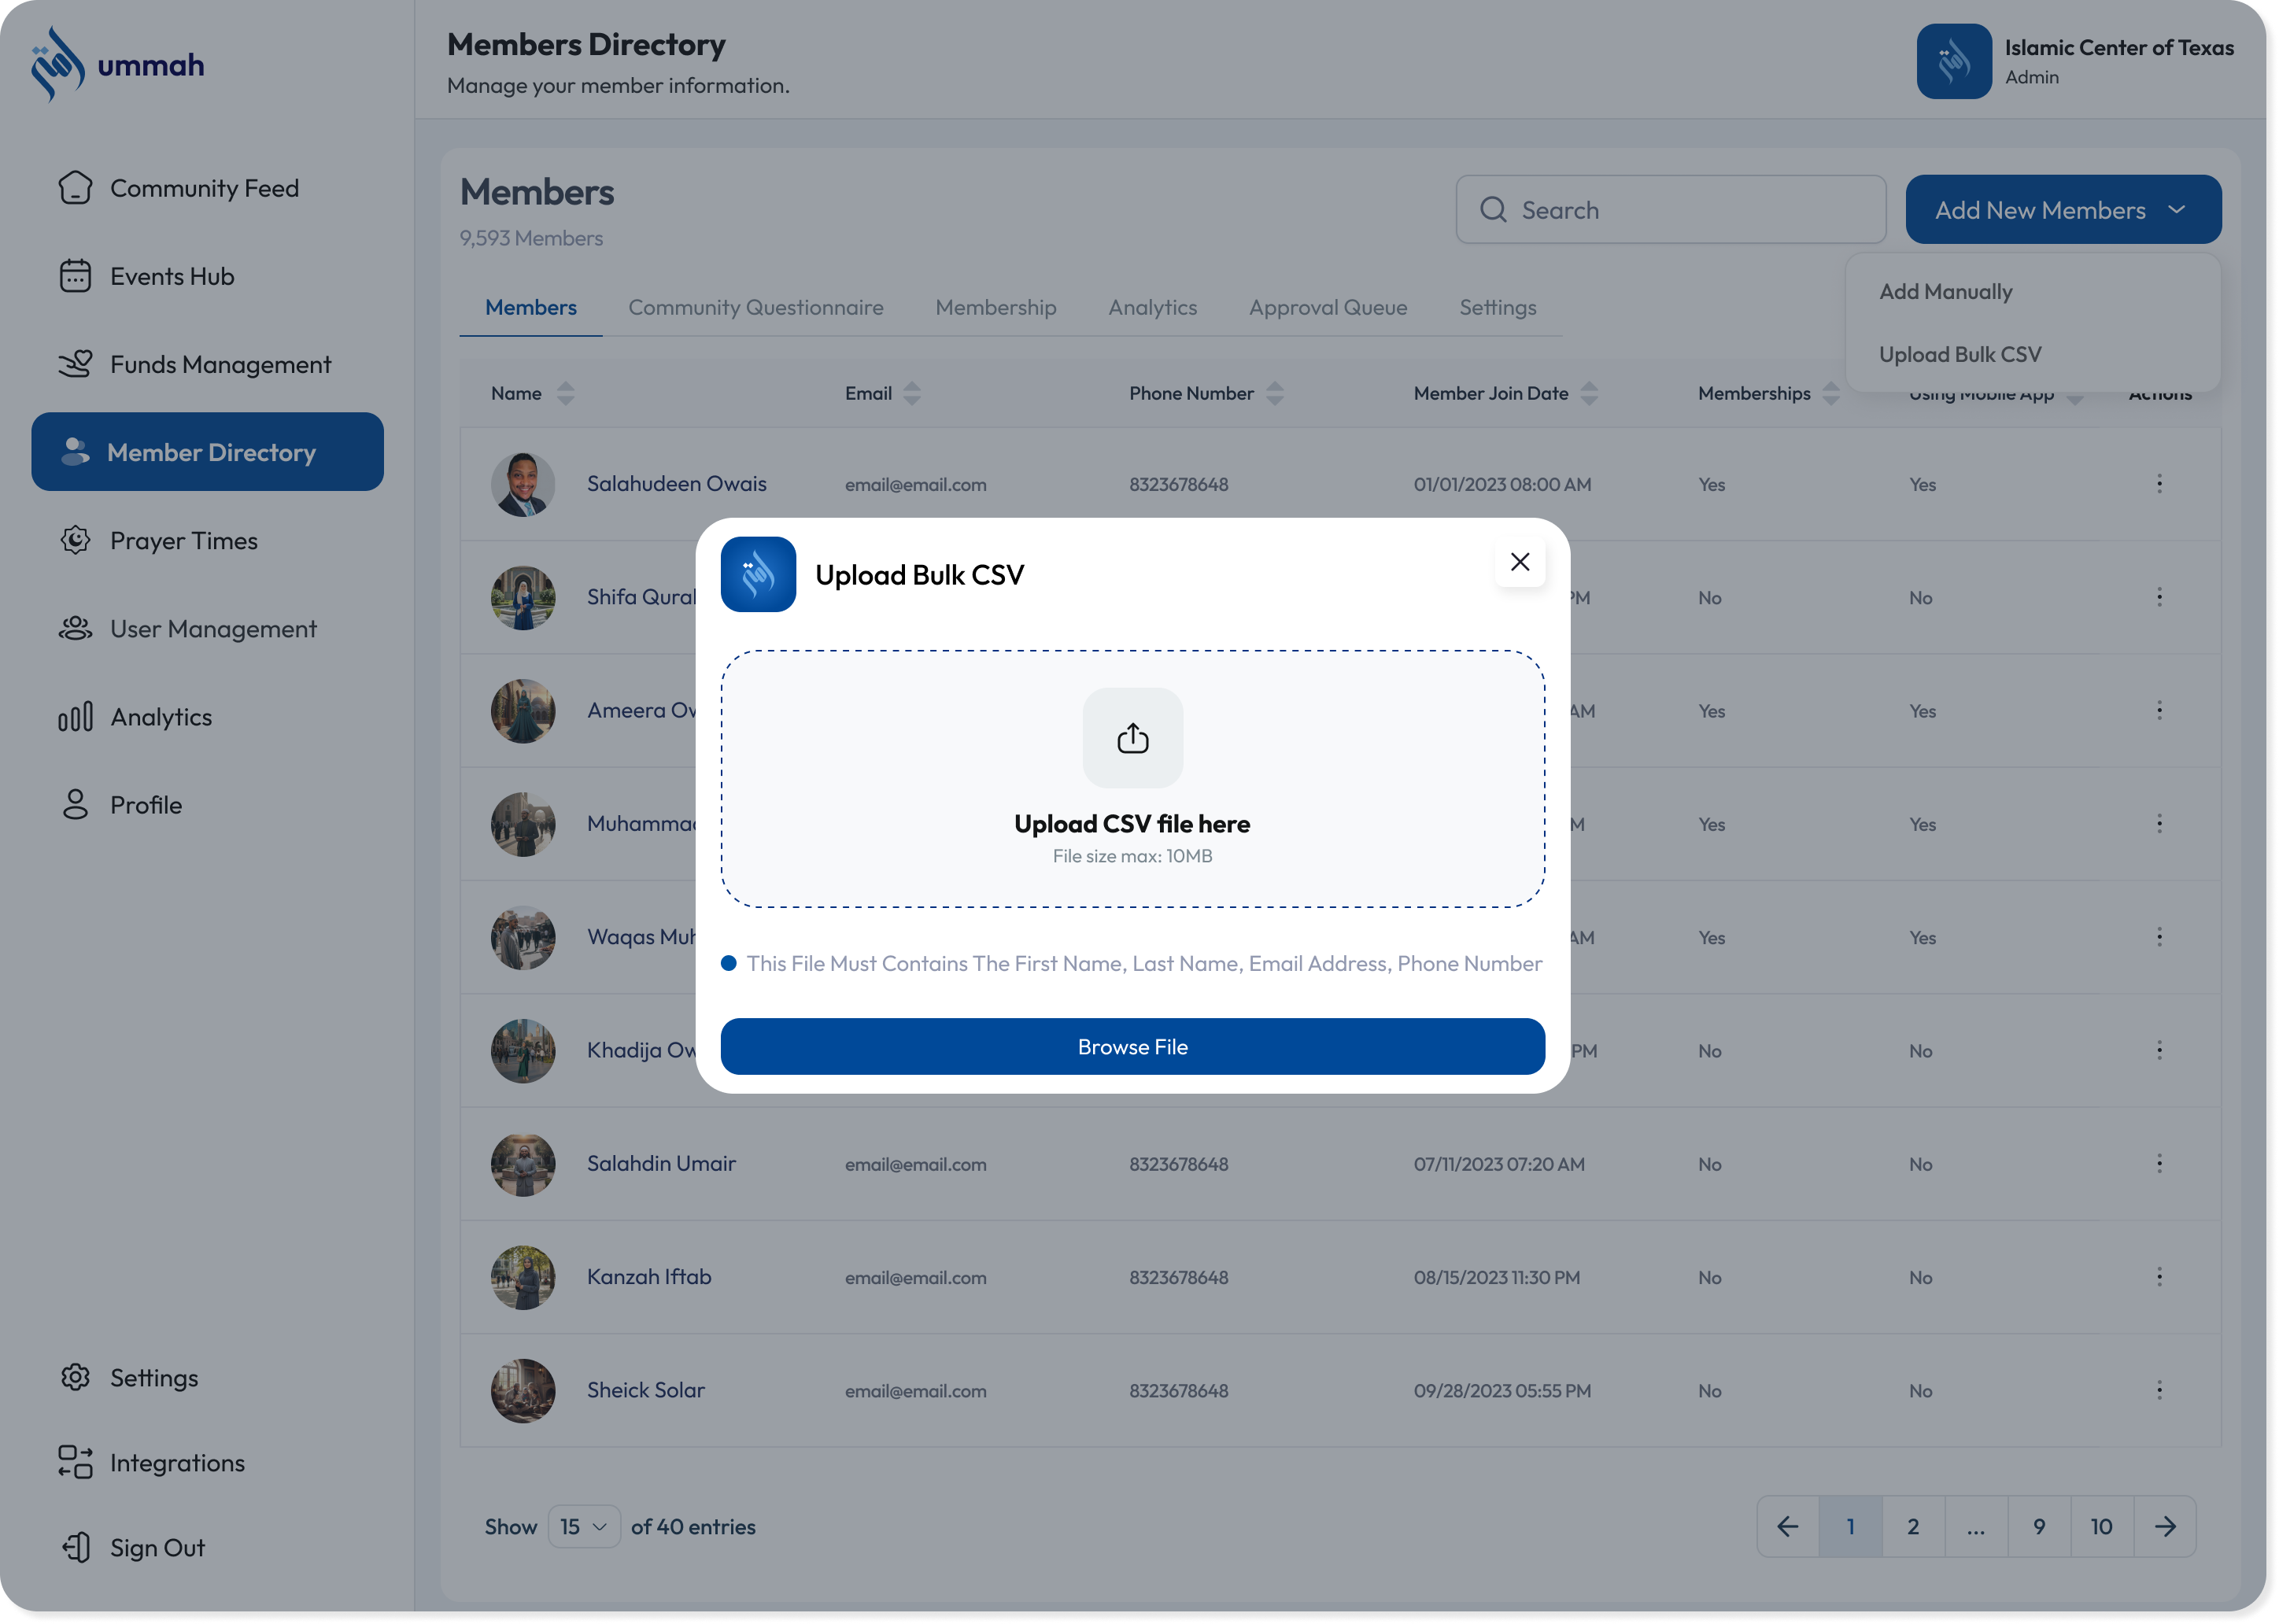2279x1624 pixels.
Task: Go to page 2
Action: [x=1913, y=1526]
